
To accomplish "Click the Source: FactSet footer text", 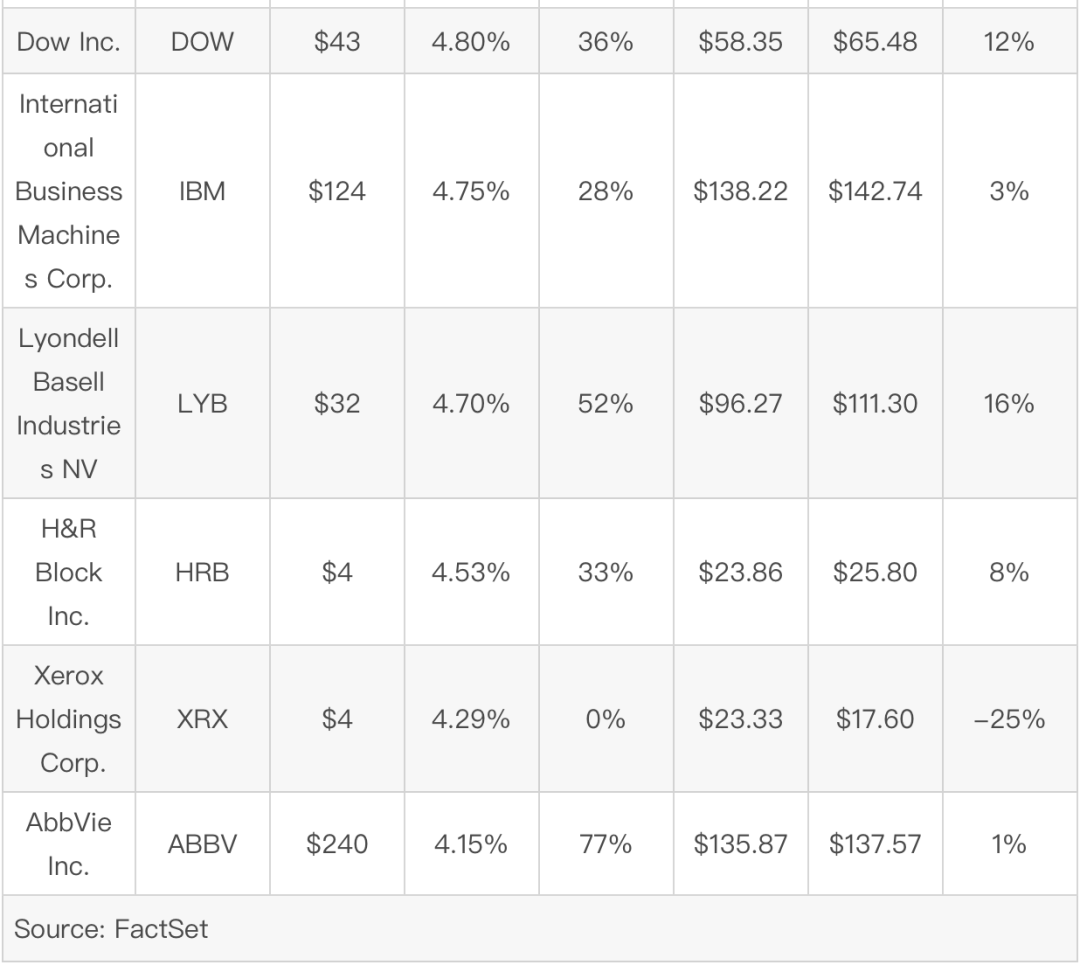I will [111, 928].
